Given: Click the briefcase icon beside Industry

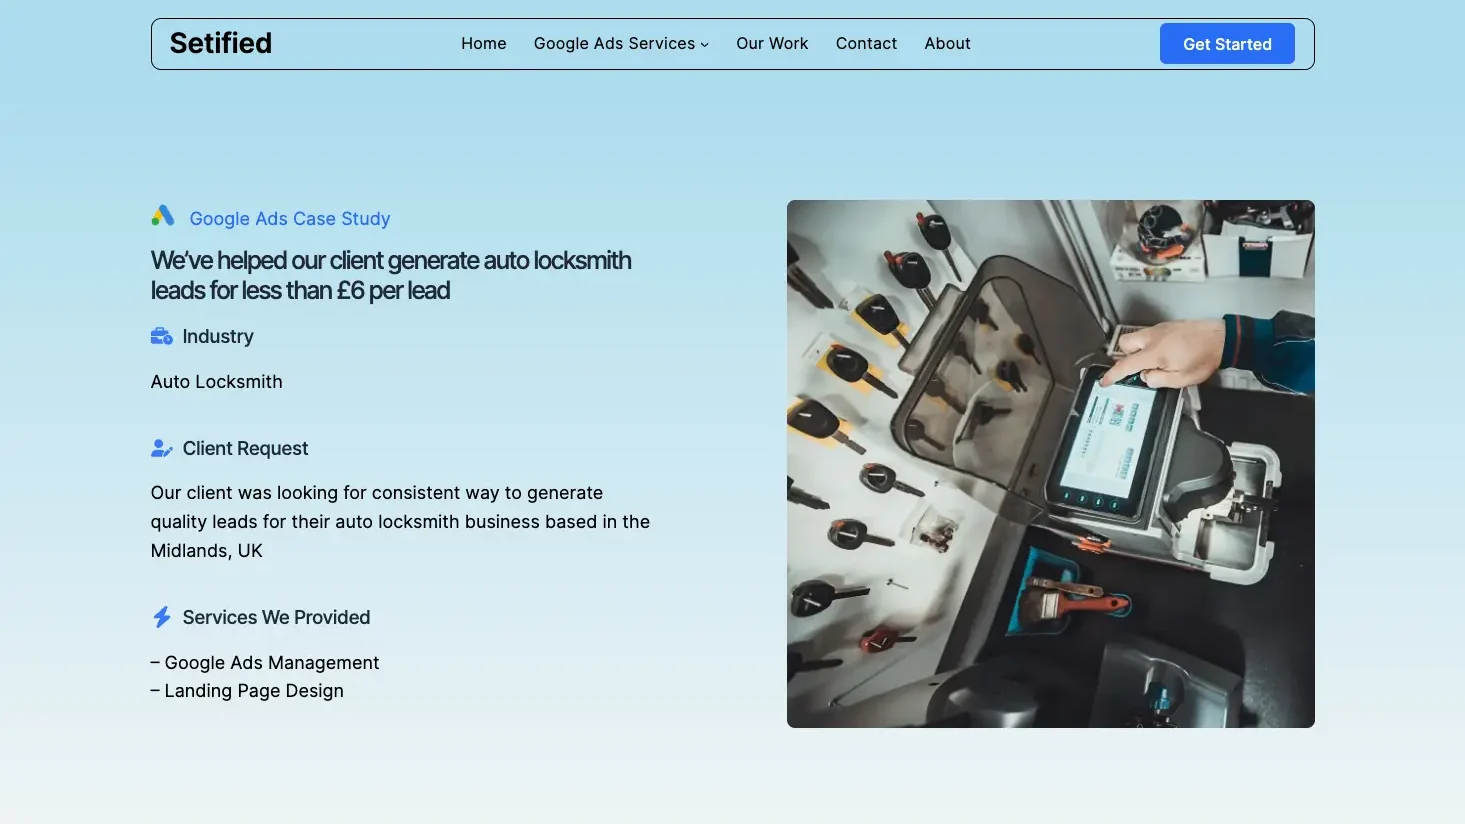Looking at the screenshot, I should [161, 337].
